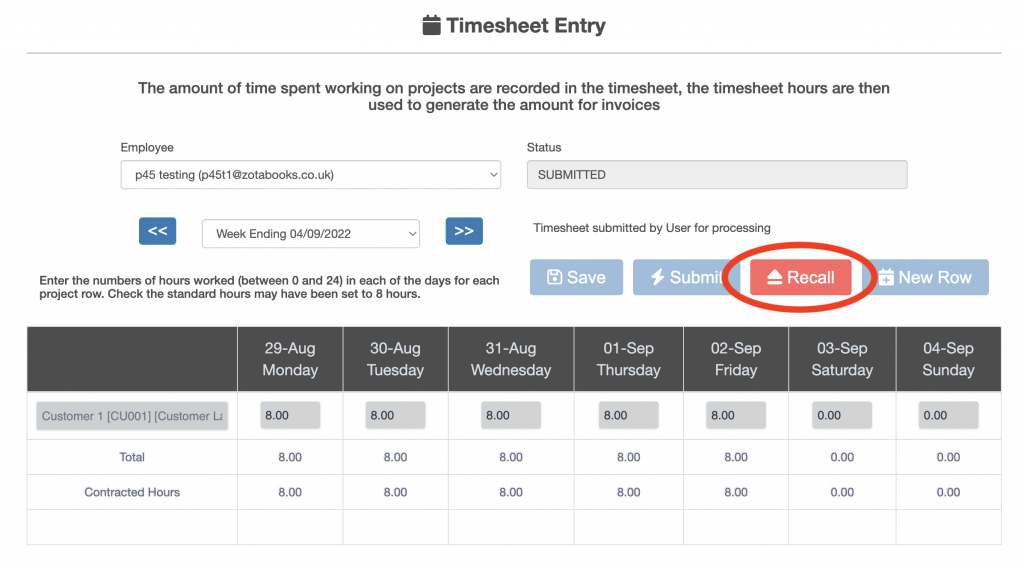Click Monday 29-Aug hours input
Image resolution: width=1024 pixels, height=564 pixels.
(290, 415)
